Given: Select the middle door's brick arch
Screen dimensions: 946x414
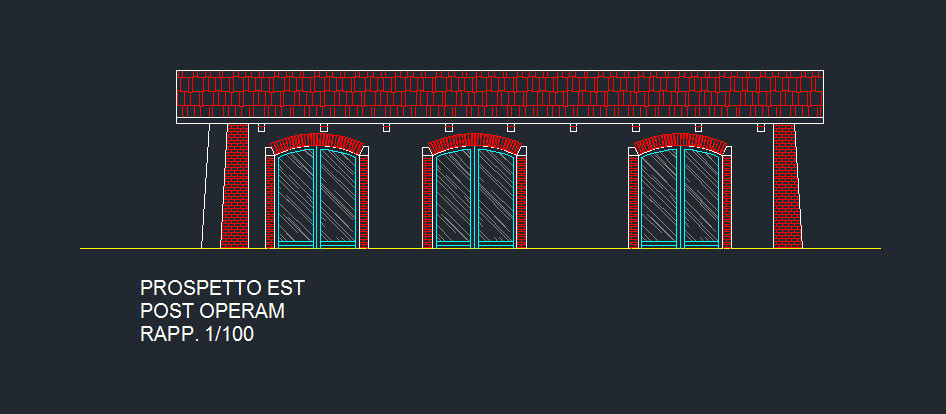Looking at the screenshot, I should tap(475, 141).
